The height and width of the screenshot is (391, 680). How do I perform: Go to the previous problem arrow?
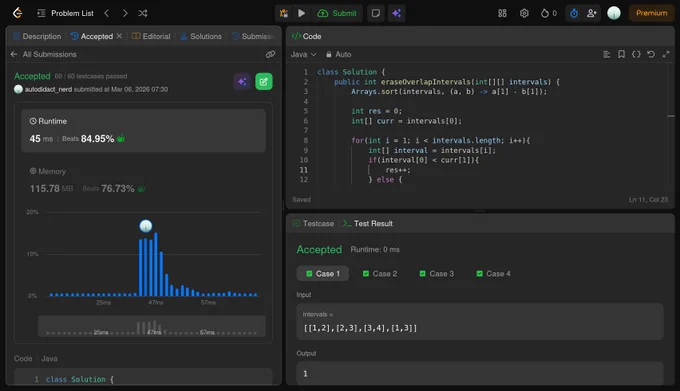(x=107, y=13)
